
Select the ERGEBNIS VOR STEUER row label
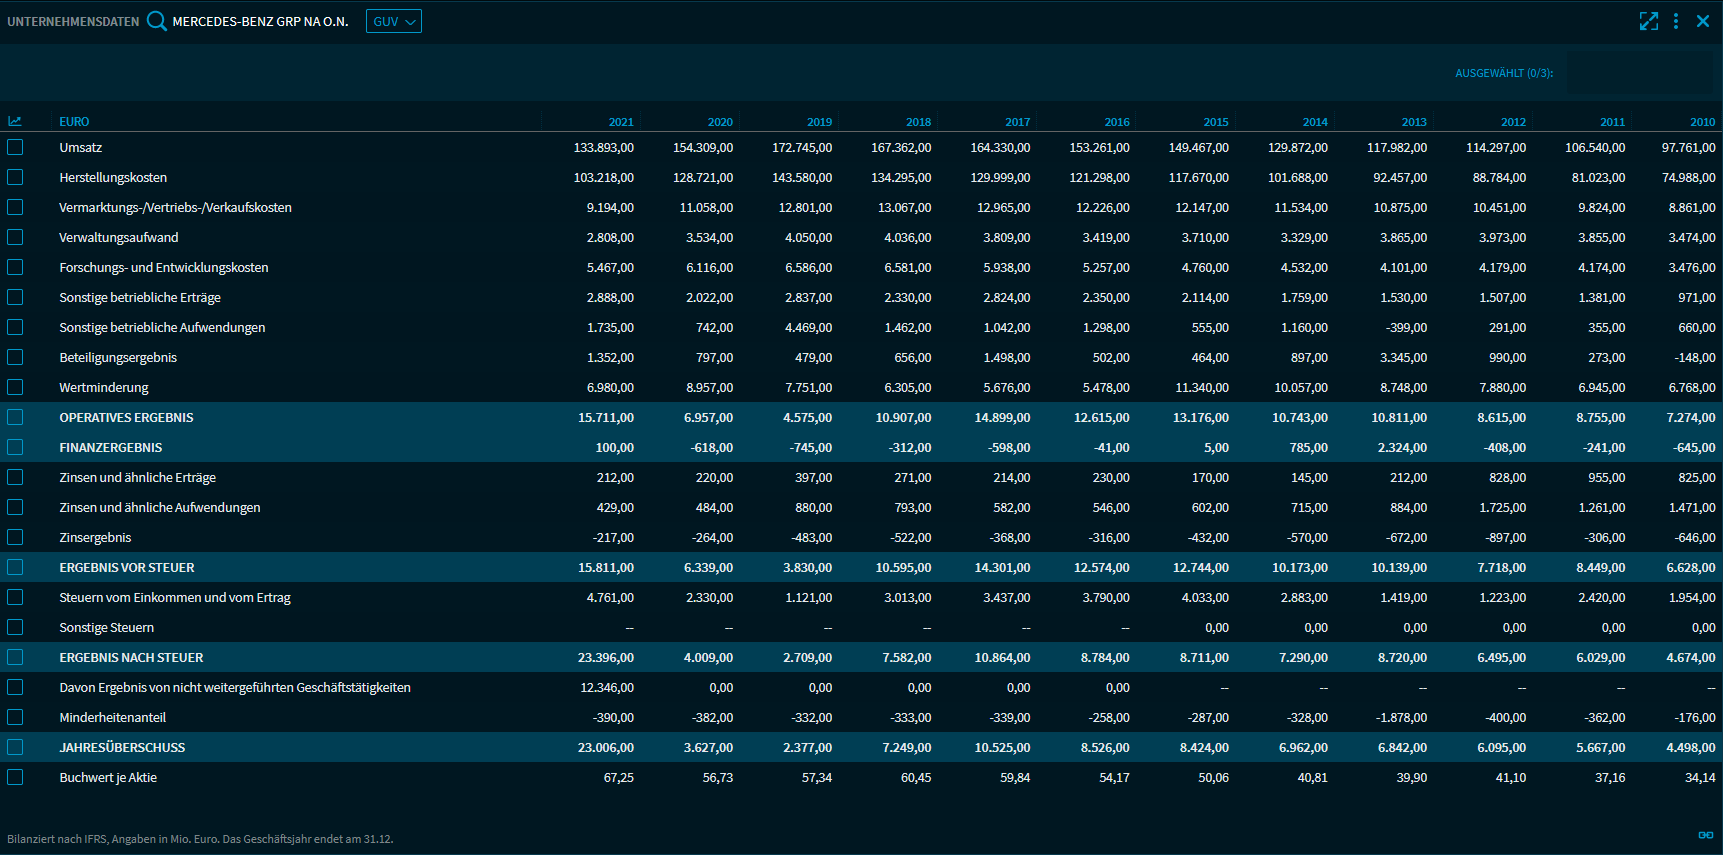(x=127, y=567)
